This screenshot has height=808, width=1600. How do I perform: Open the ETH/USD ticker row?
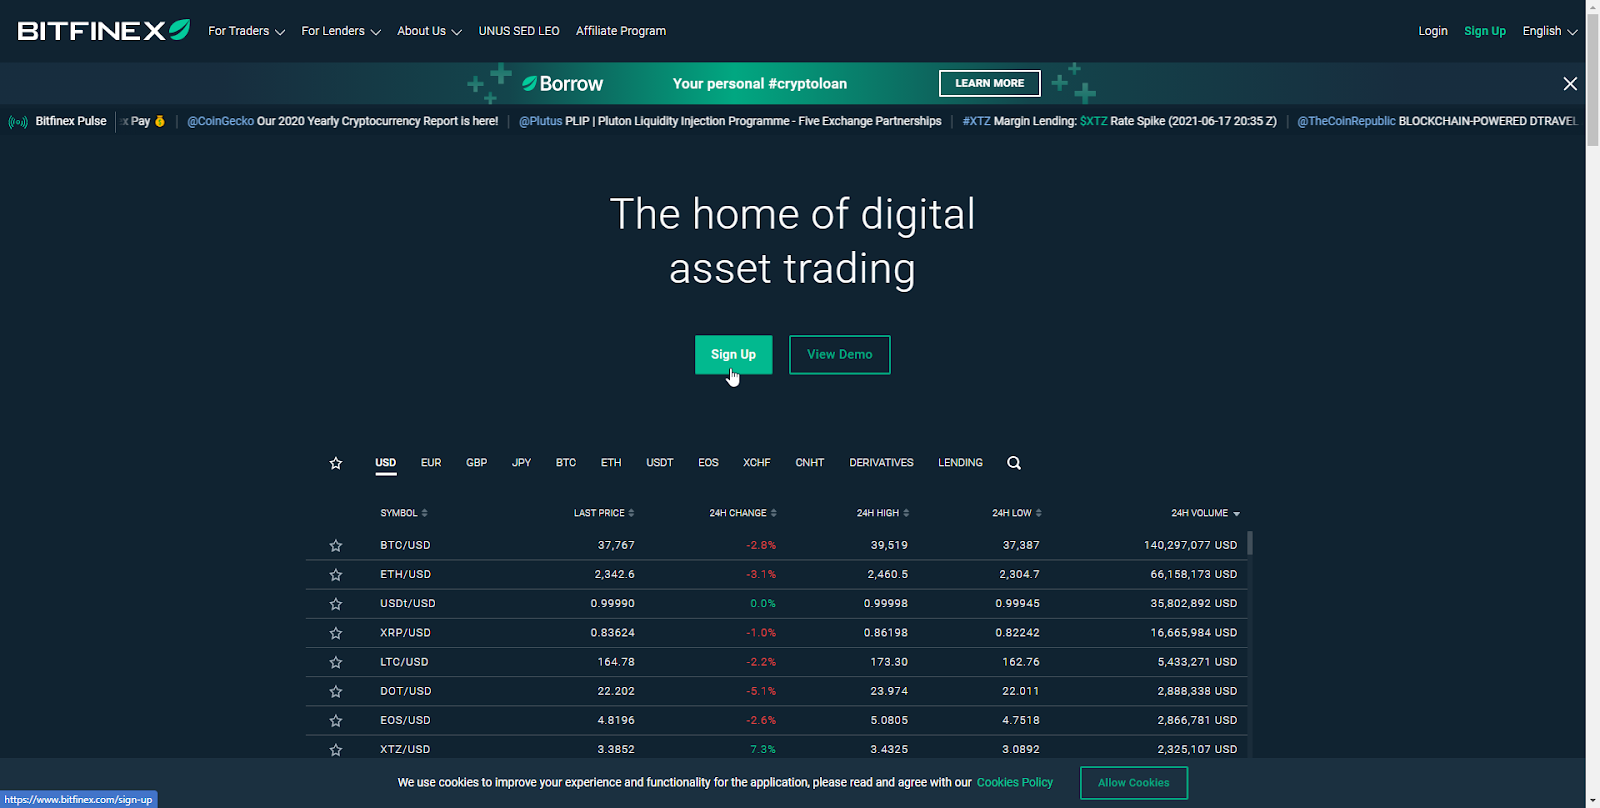[776, 575]
